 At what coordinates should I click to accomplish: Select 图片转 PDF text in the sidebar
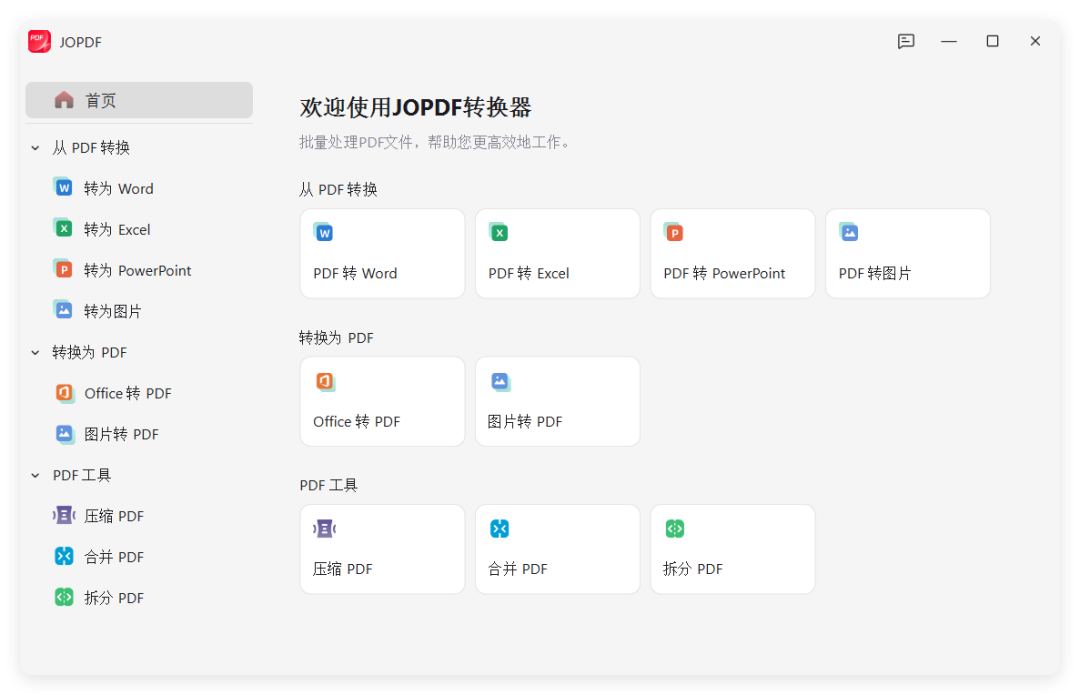pyautogui.click(x=121, y=434)
